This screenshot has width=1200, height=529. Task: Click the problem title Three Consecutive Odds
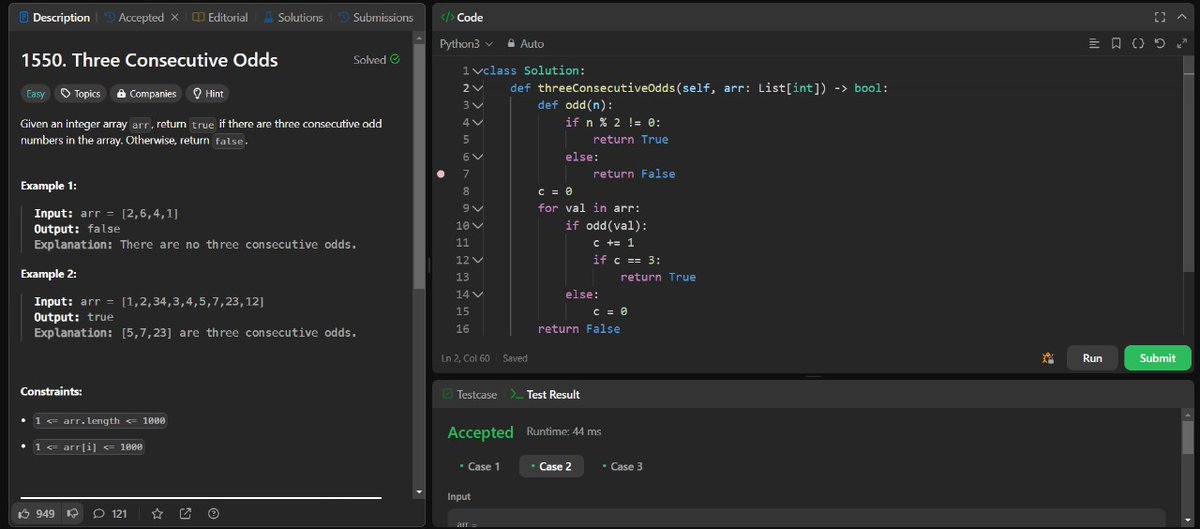(x=149, y=60)
